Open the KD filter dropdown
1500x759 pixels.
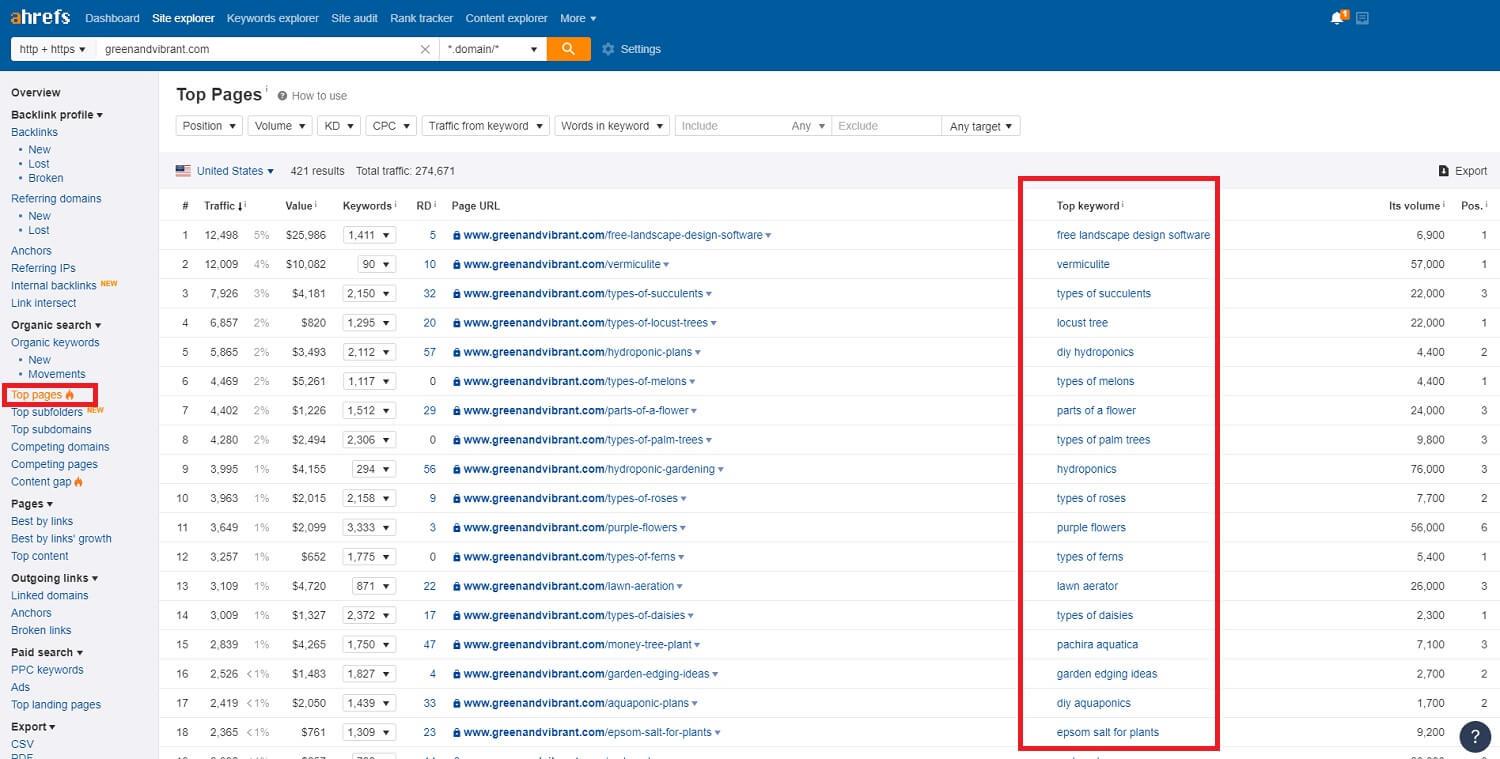point(339,126)
